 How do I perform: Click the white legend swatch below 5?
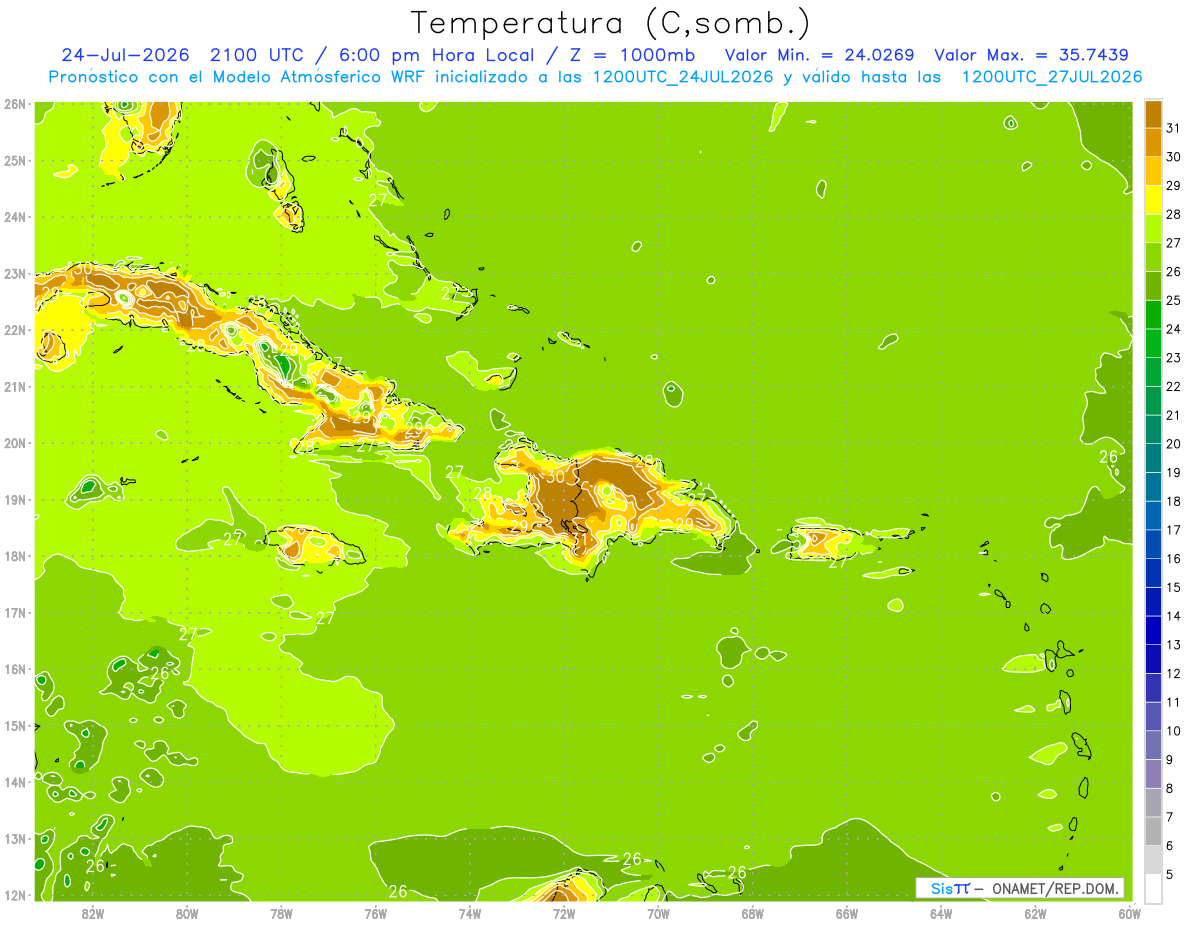[1153, 889]
